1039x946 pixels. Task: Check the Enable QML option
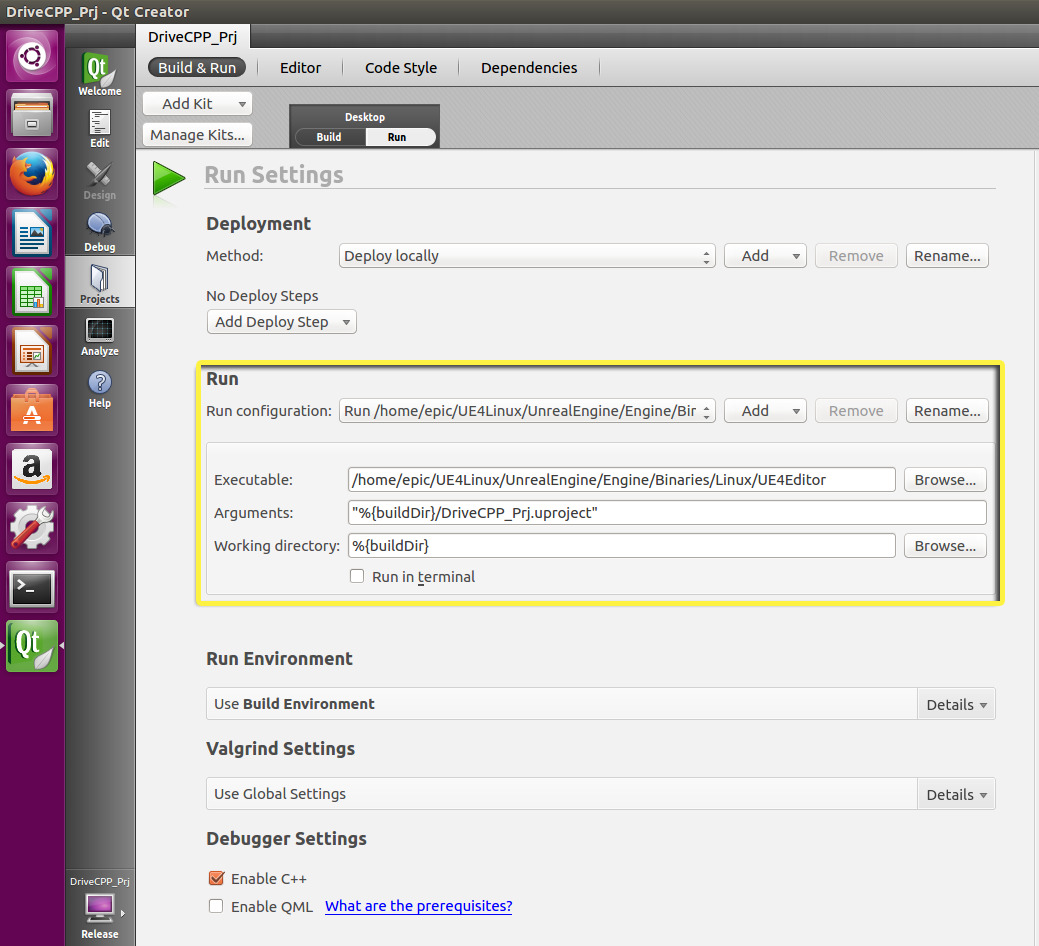(x=216, y=907)
